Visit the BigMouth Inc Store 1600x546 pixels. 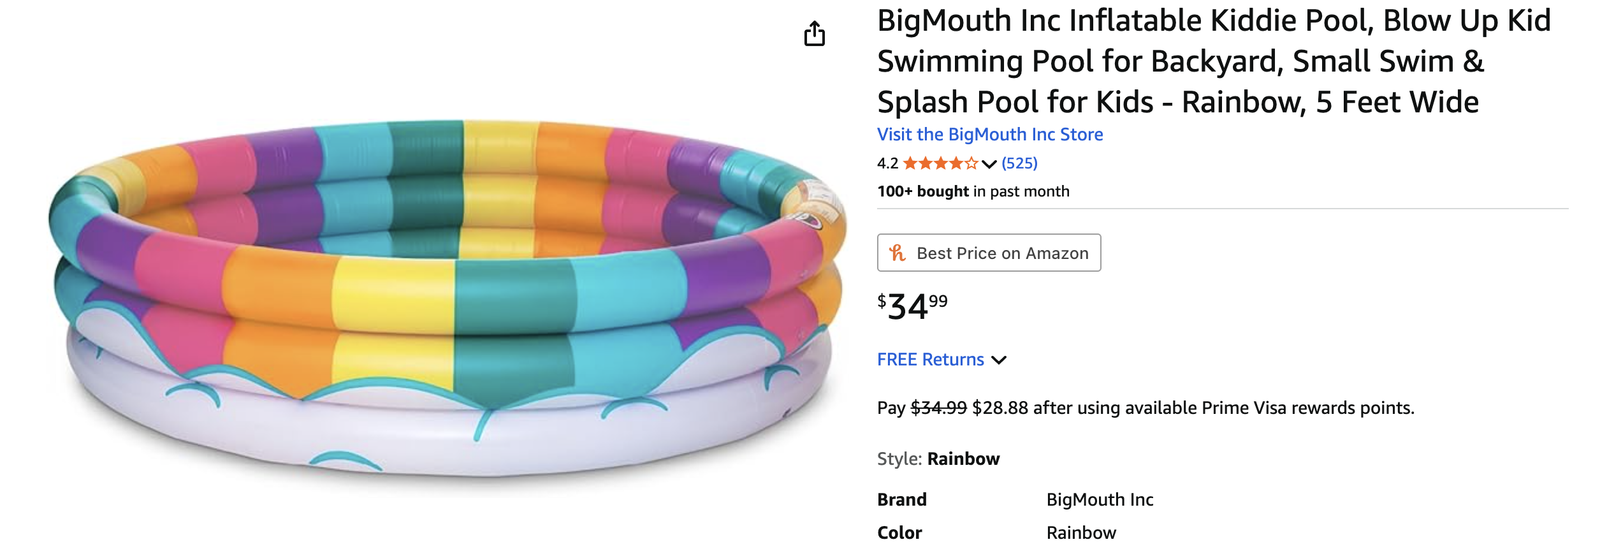coord(989,134)
